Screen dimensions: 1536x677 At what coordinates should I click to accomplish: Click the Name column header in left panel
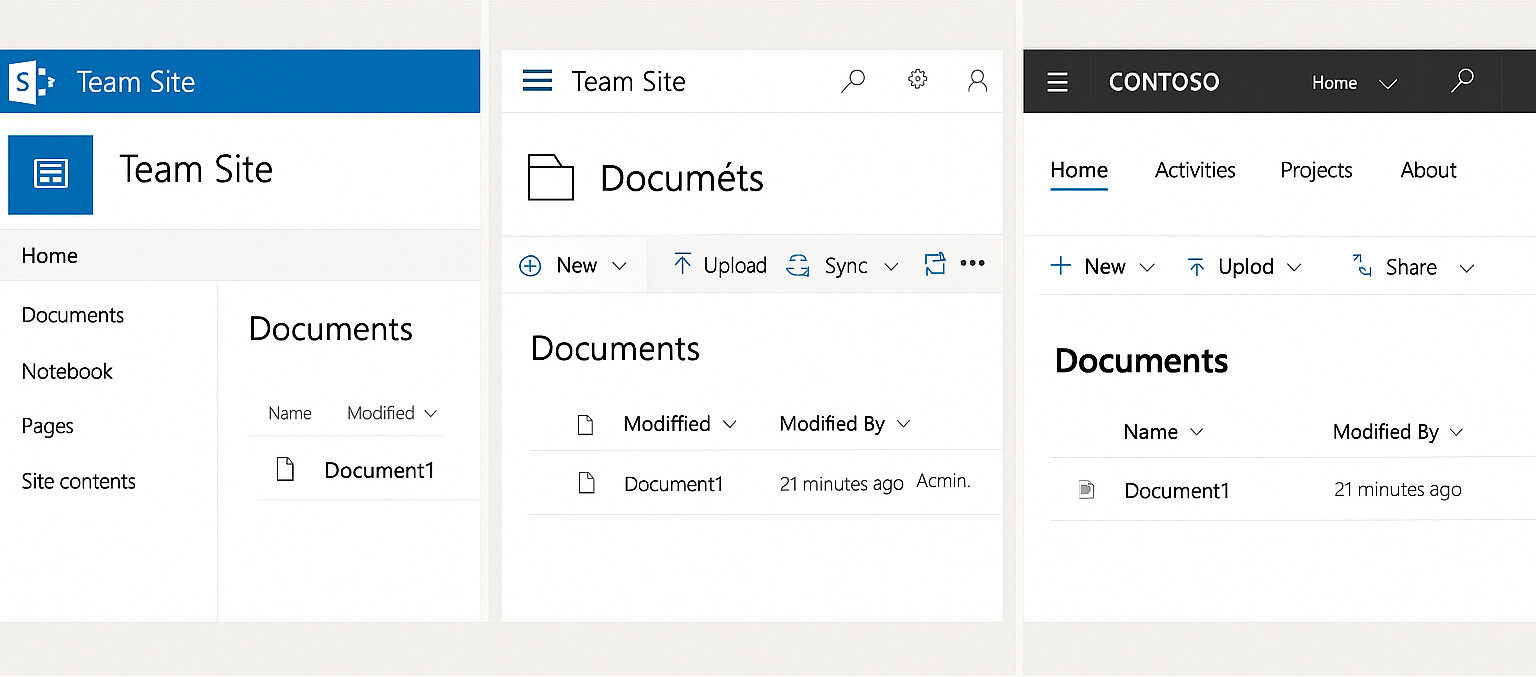(x=290, y=413)
